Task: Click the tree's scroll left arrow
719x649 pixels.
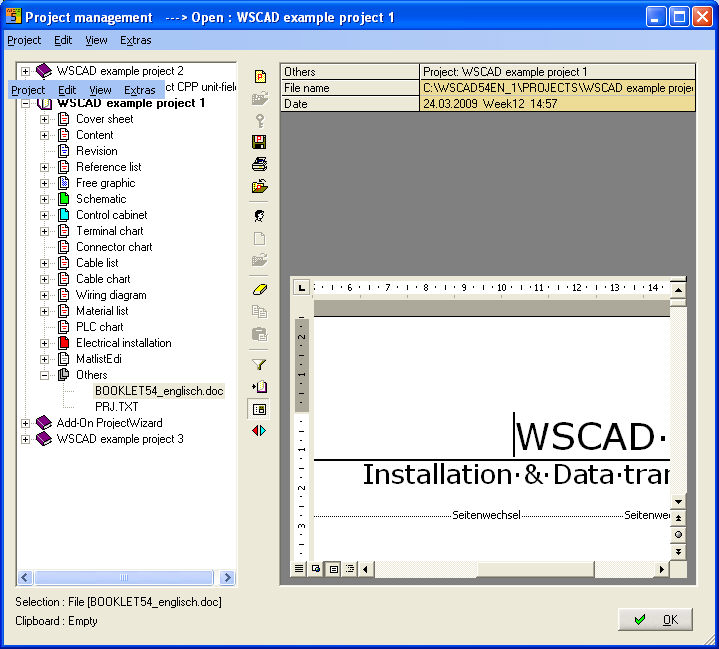Action: point(25,577)
